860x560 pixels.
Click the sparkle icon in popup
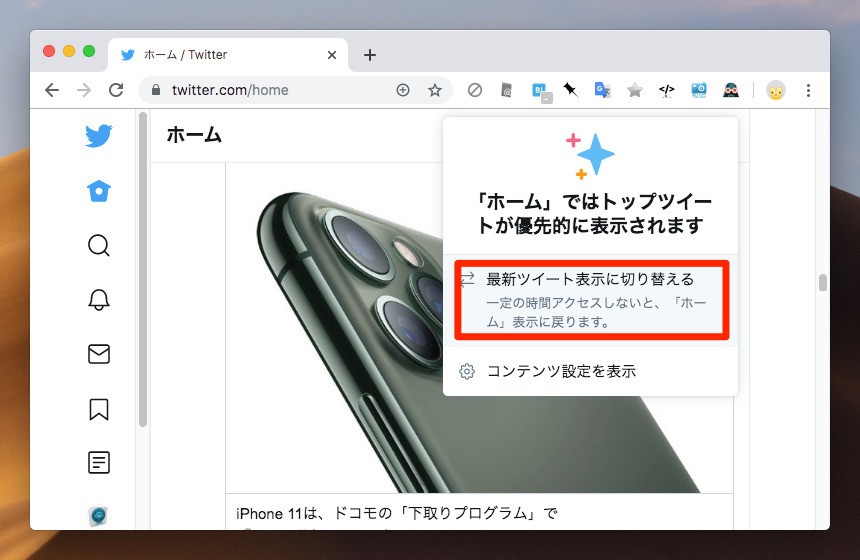point(590,156)
